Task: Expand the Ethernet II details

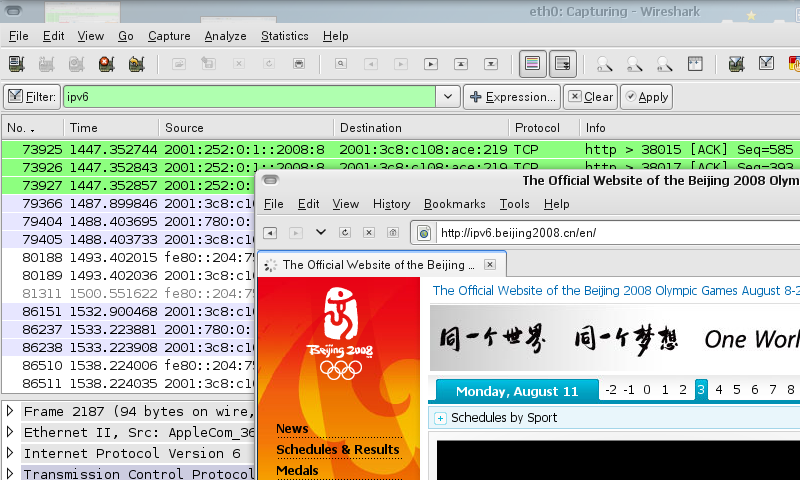Action: 10,432
